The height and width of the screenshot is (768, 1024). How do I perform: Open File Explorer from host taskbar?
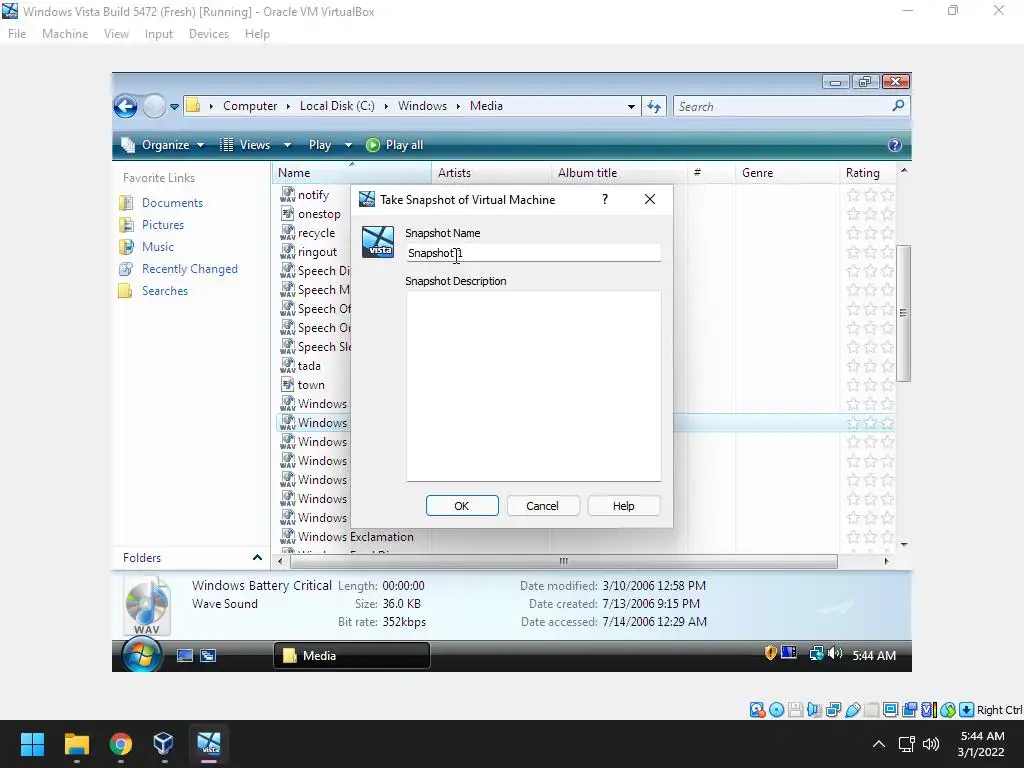click(76, 744)
